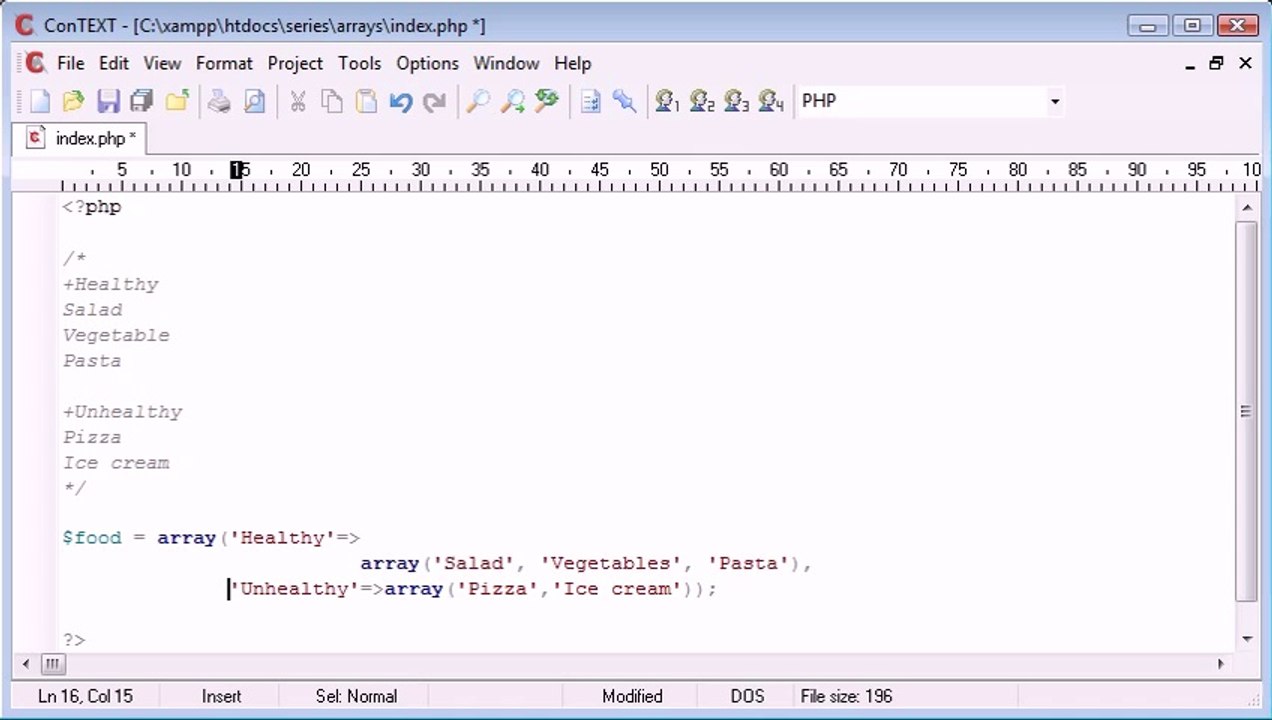Run user command 3 icon

point(736,101)
